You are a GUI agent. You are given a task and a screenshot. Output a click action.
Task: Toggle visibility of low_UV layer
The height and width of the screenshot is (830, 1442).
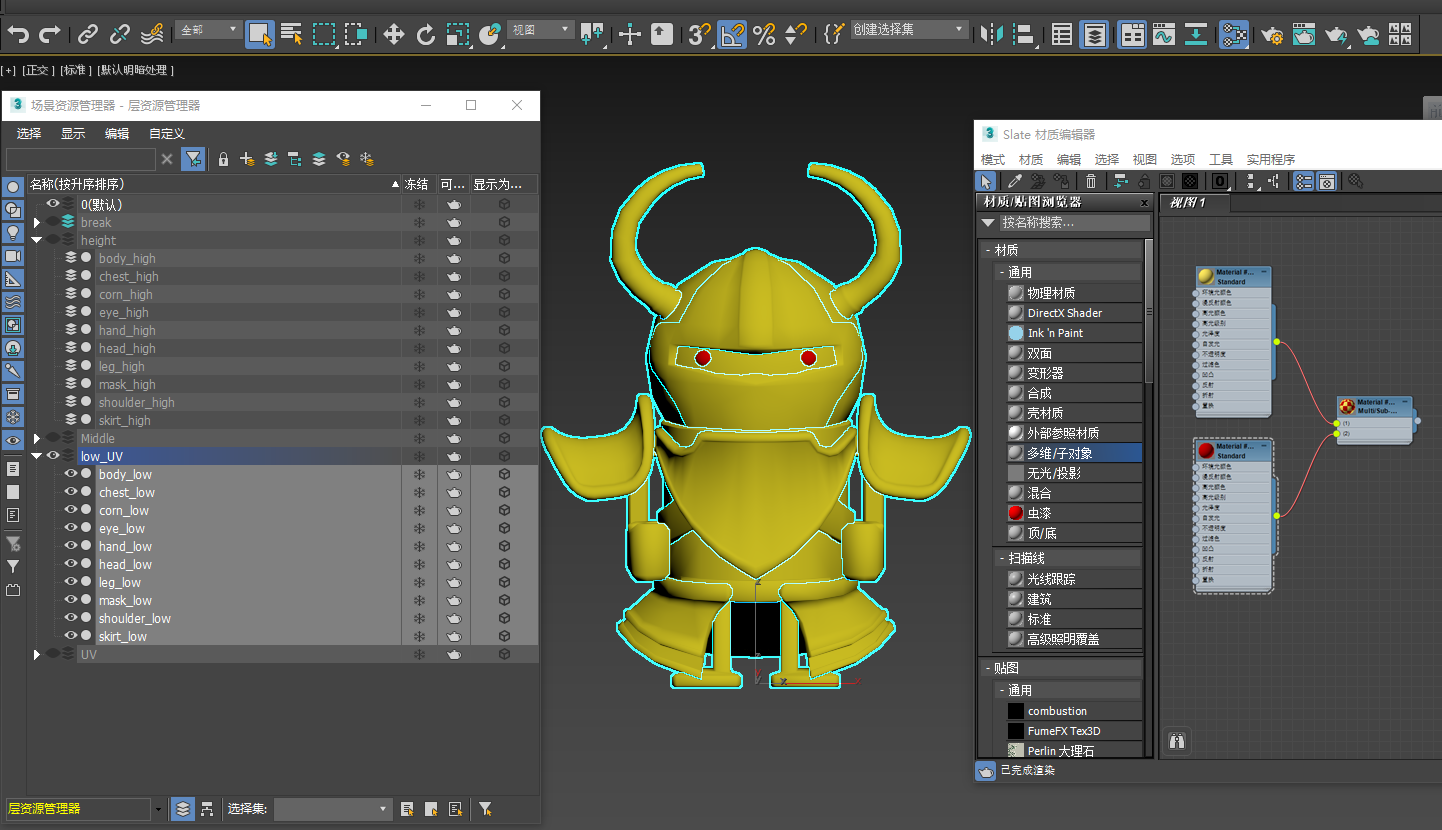click(x=53, y=456)
